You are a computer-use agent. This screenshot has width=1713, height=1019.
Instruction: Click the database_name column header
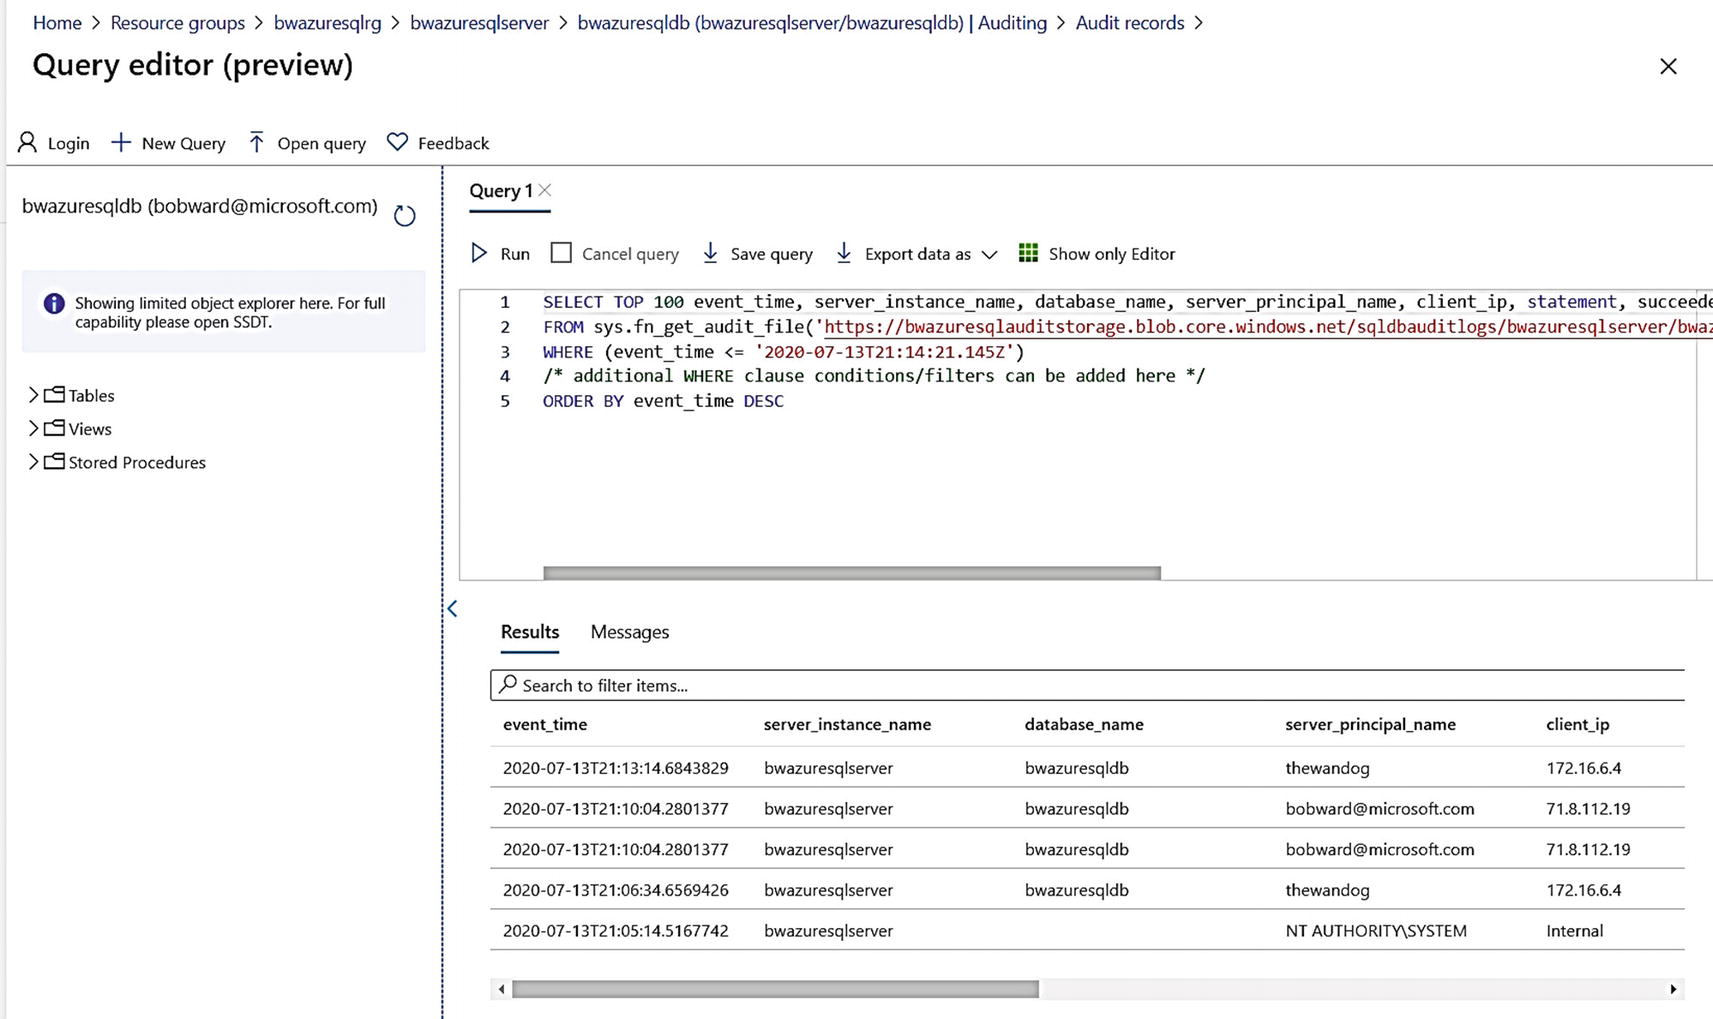point(1084,724)
